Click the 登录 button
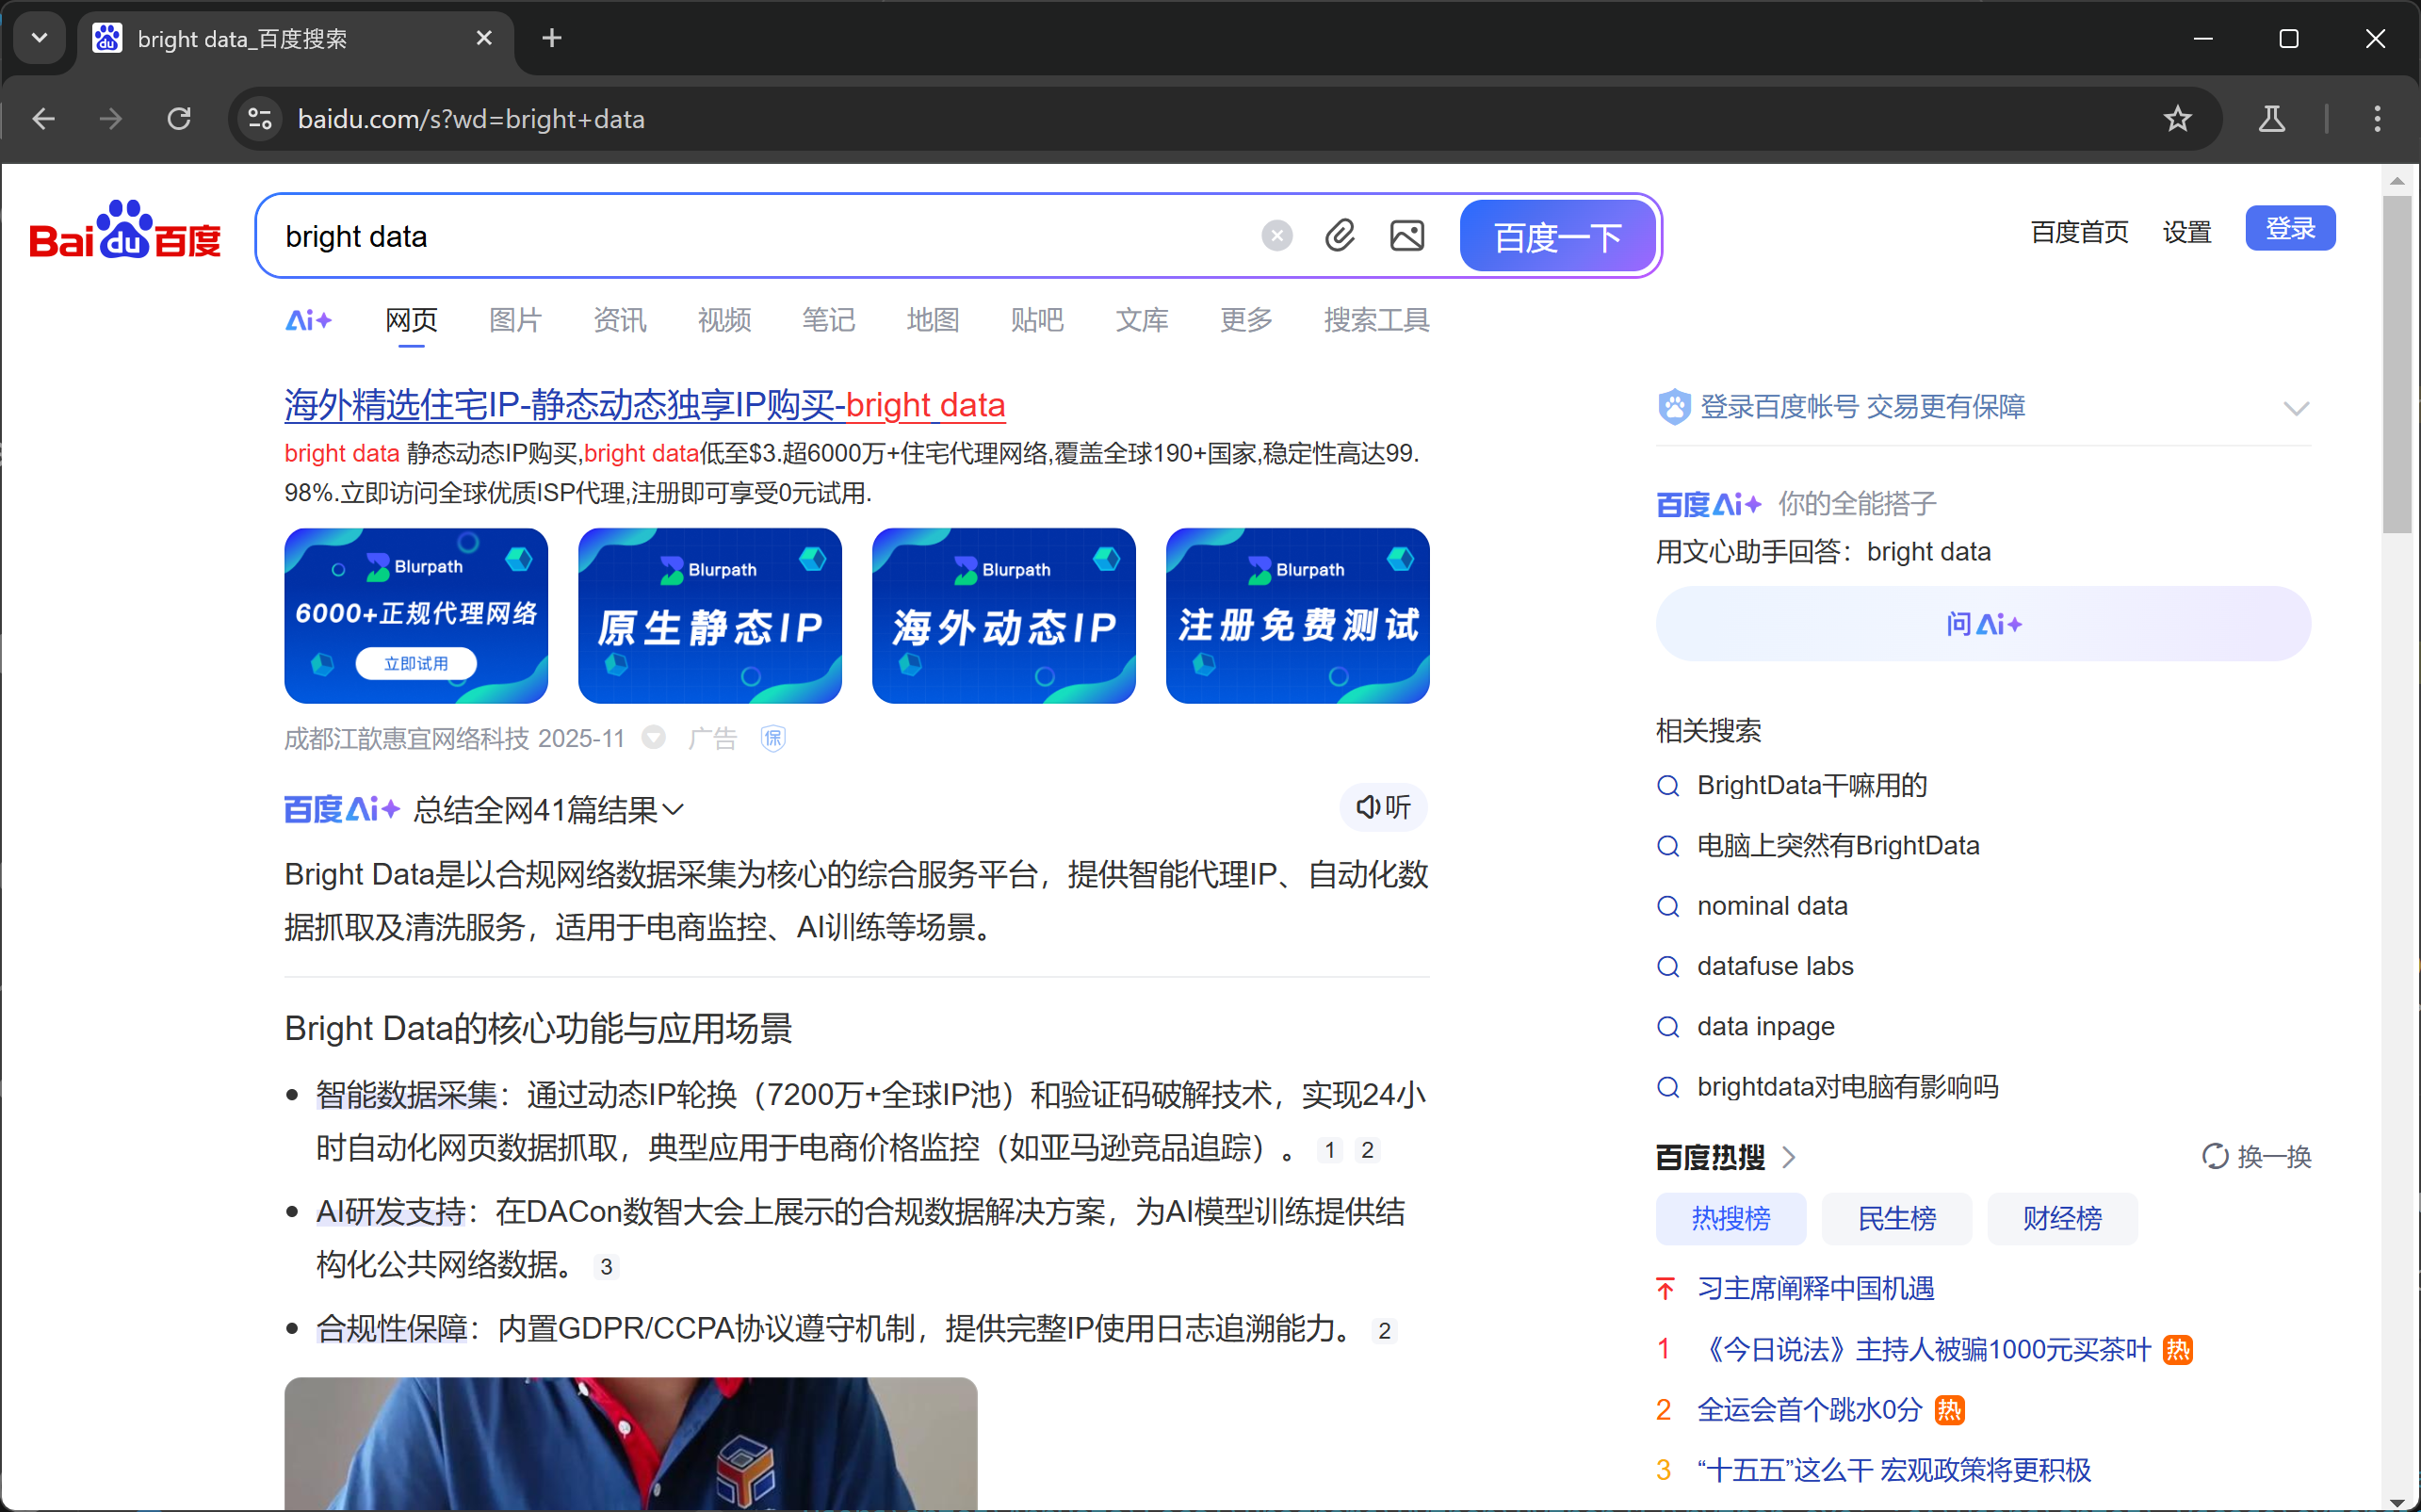This screenshot has height=1512, width=2421. [2289, 228]
